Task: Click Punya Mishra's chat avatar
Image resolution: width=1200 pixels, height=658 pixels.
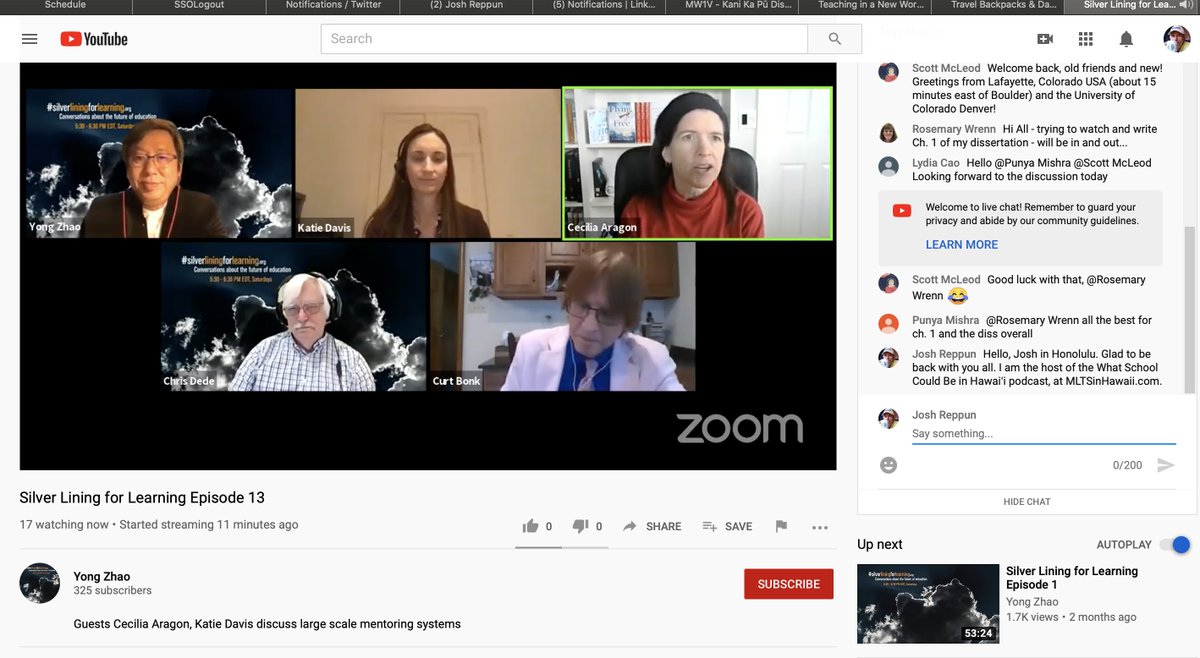Action: pos(888,324)
